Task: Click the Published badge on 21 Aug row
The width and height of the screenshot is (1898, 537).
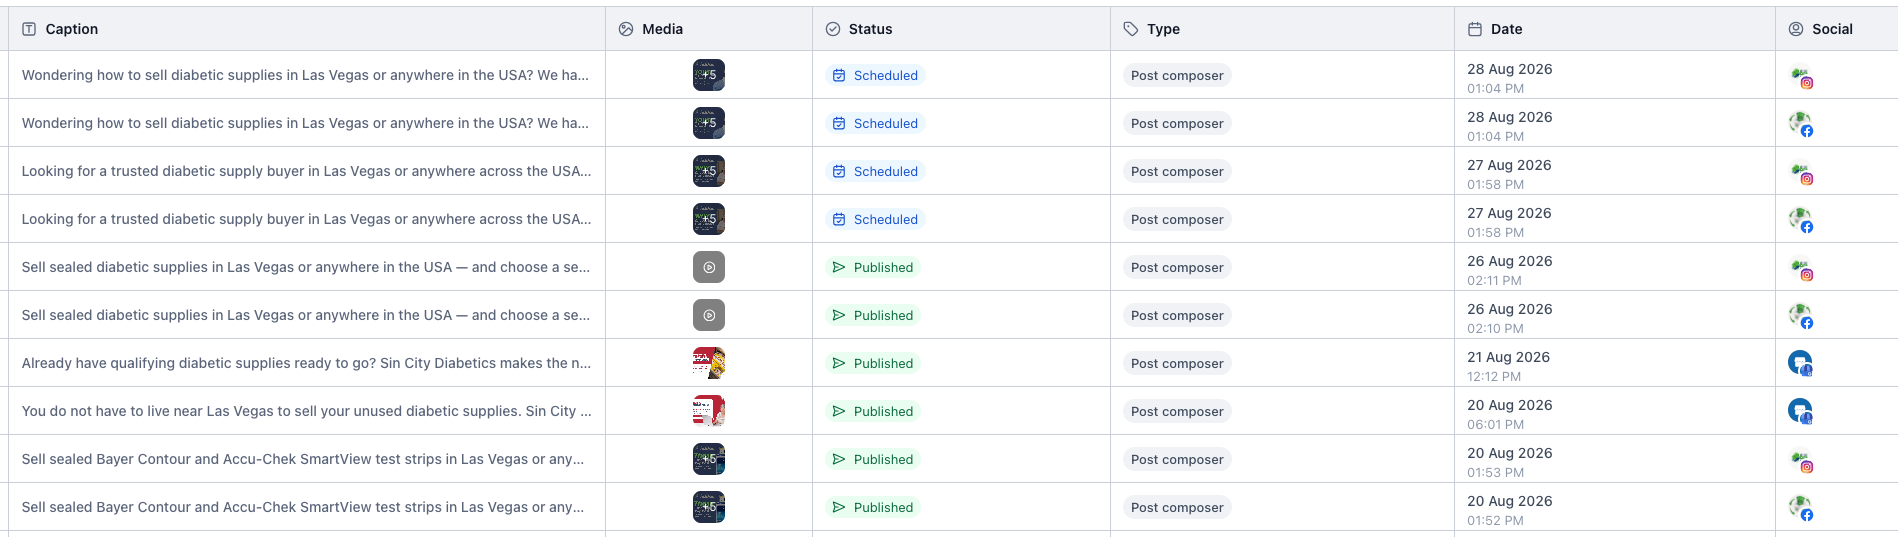Action: (873, 363)
